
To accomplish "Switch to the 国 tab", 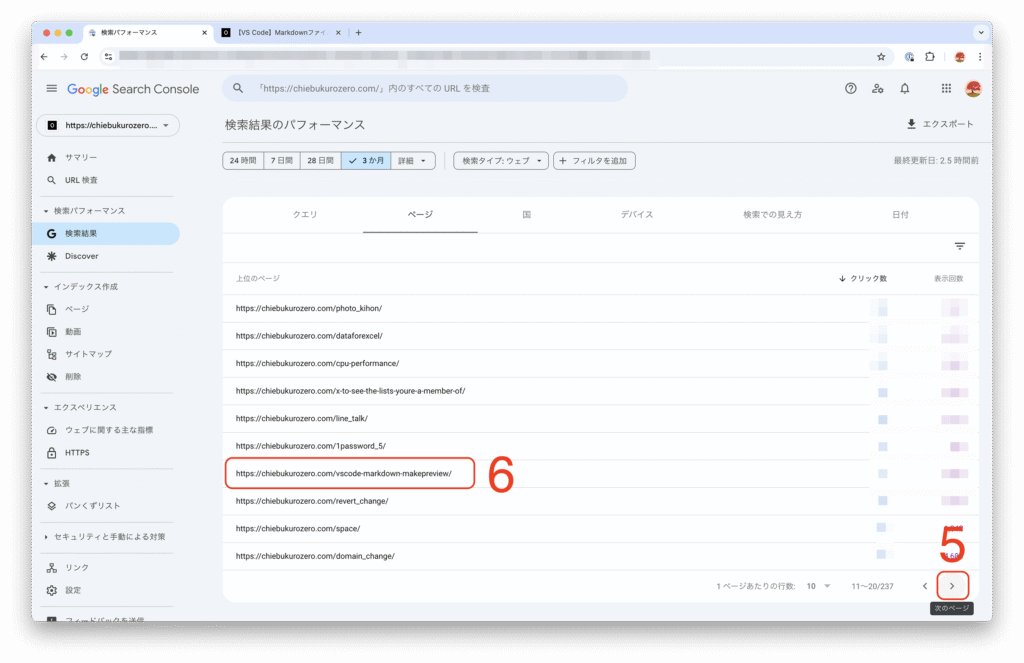I will 526,215.
